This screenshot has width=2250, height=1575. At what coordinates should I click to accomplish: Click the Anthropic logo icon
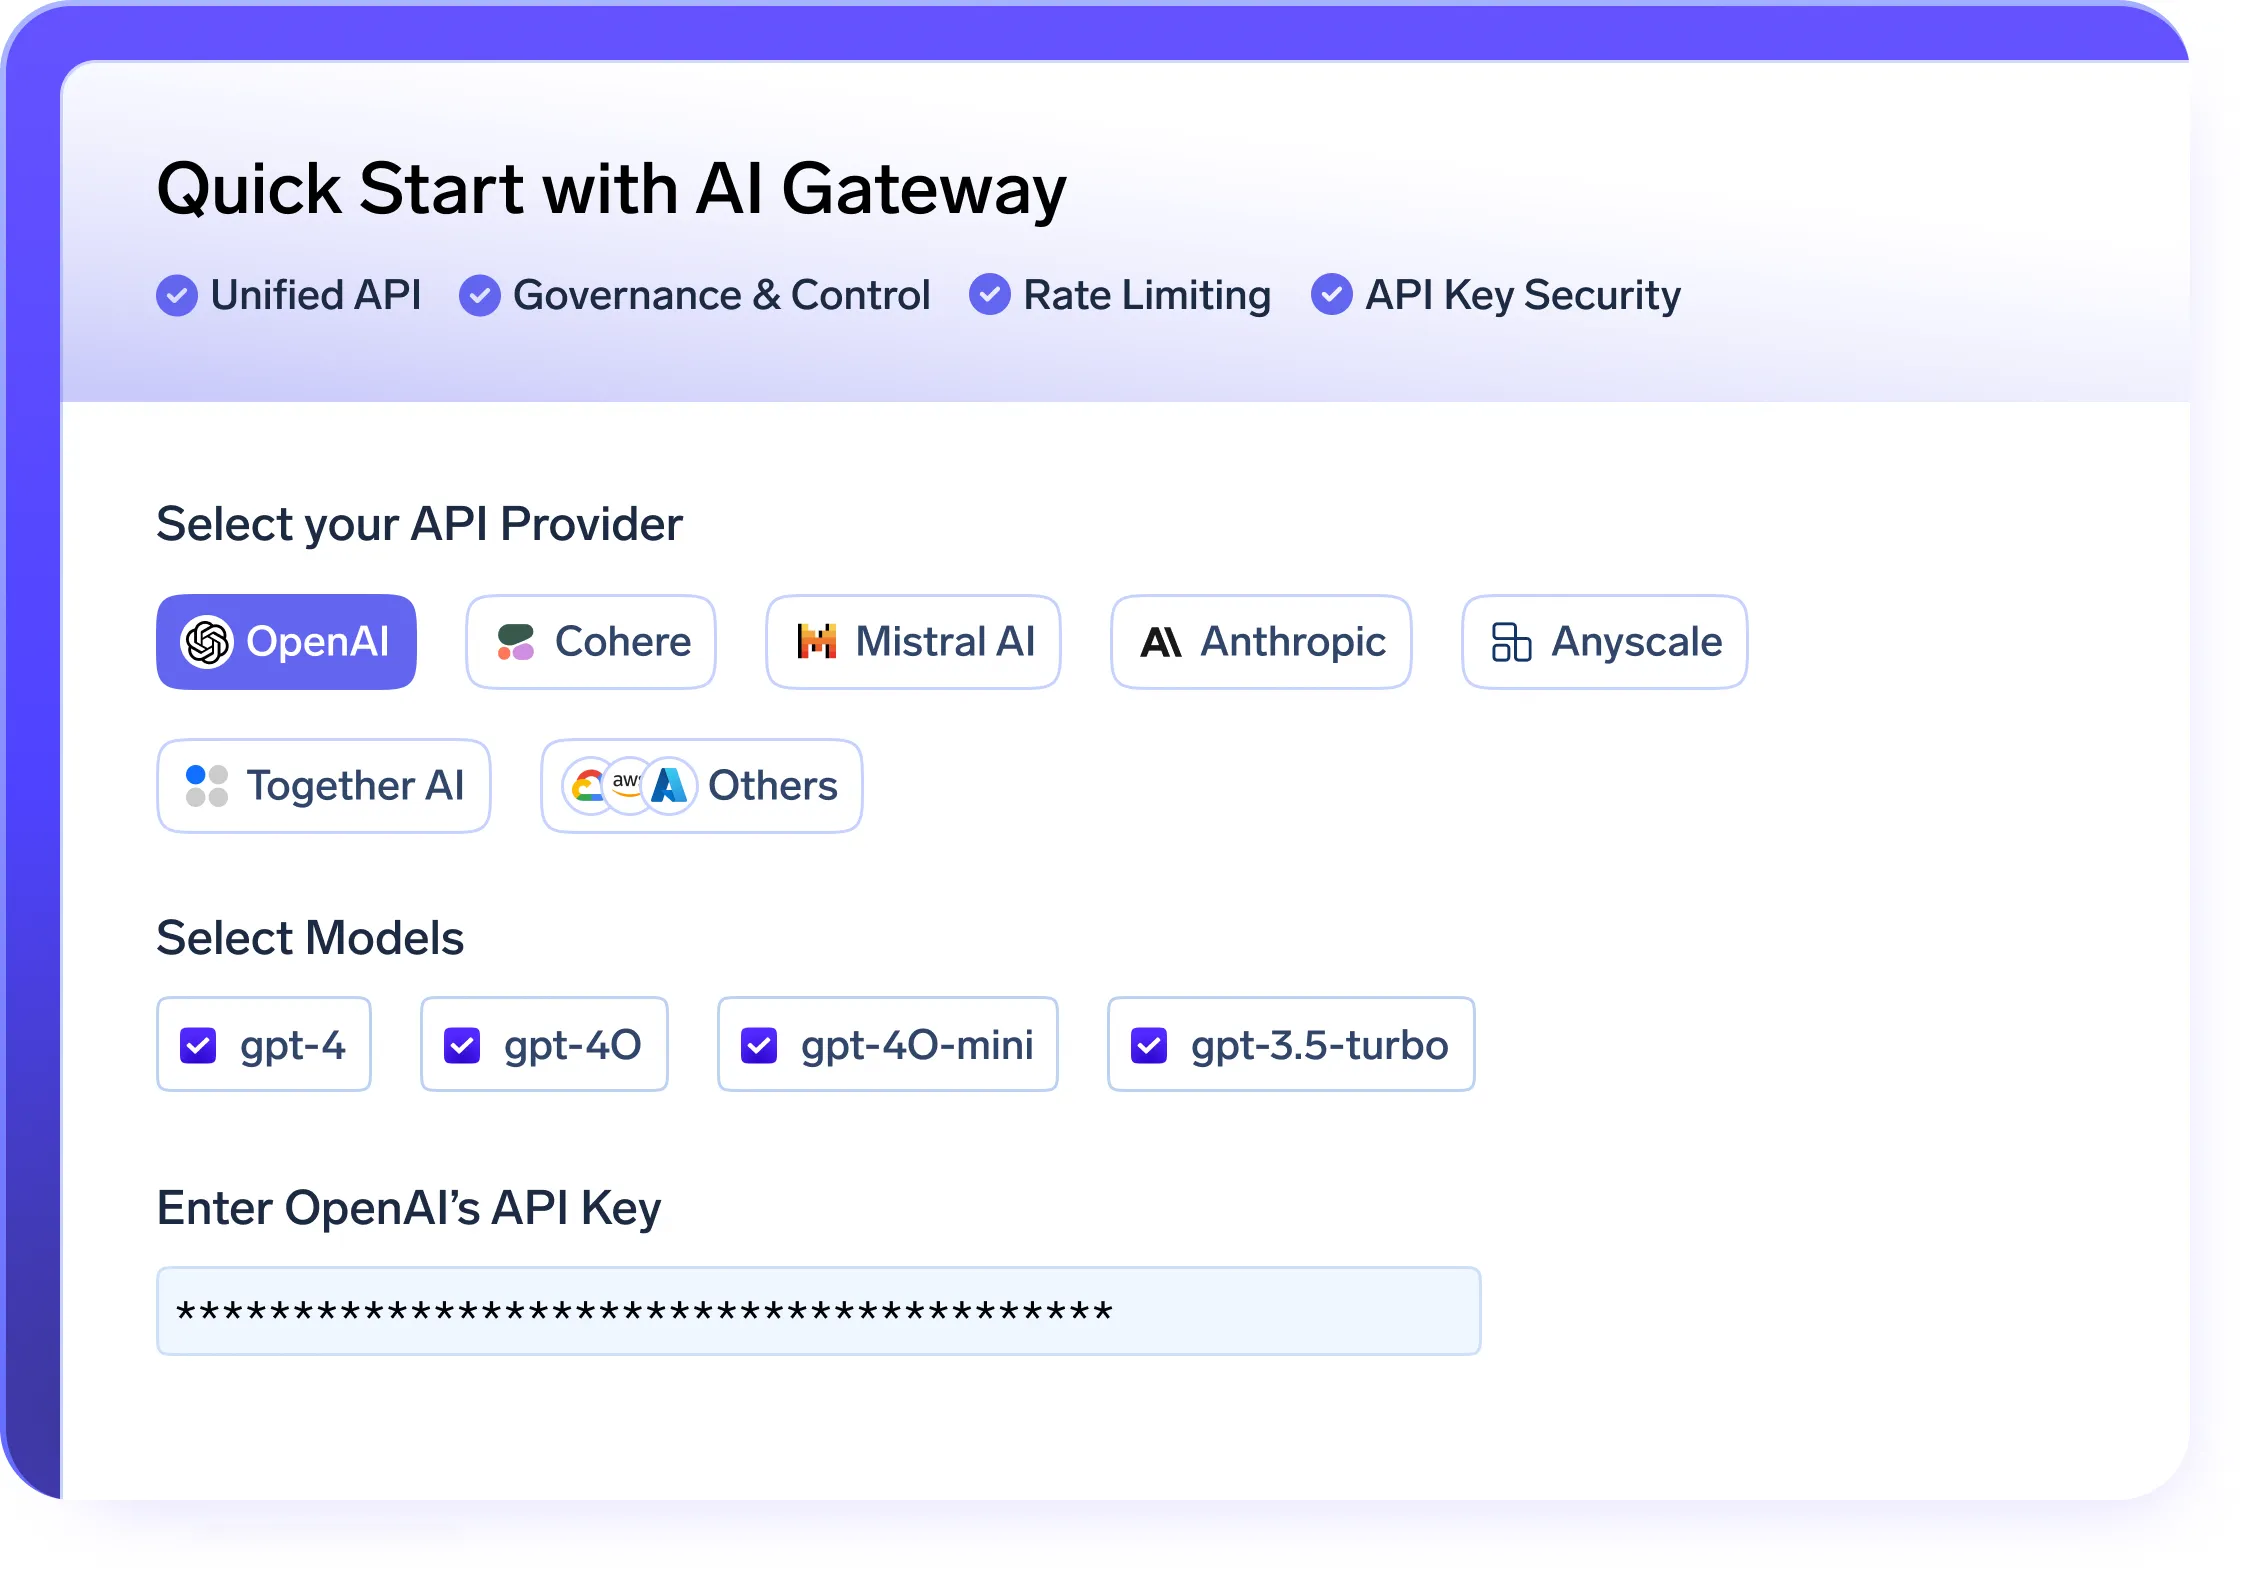click(x=1161, y=642)
